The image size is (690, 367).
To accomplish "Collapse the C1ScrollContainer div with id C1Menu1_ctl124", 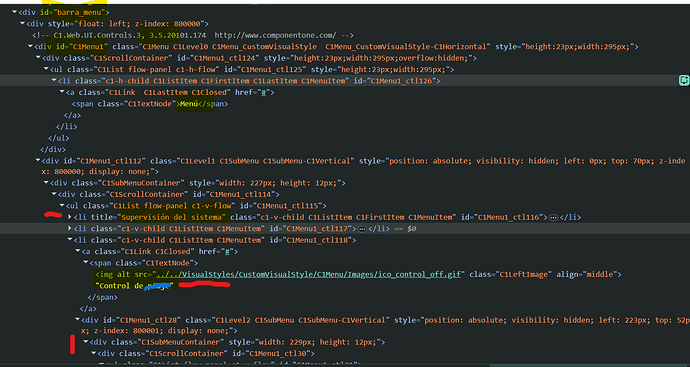I will coord(38,58).
